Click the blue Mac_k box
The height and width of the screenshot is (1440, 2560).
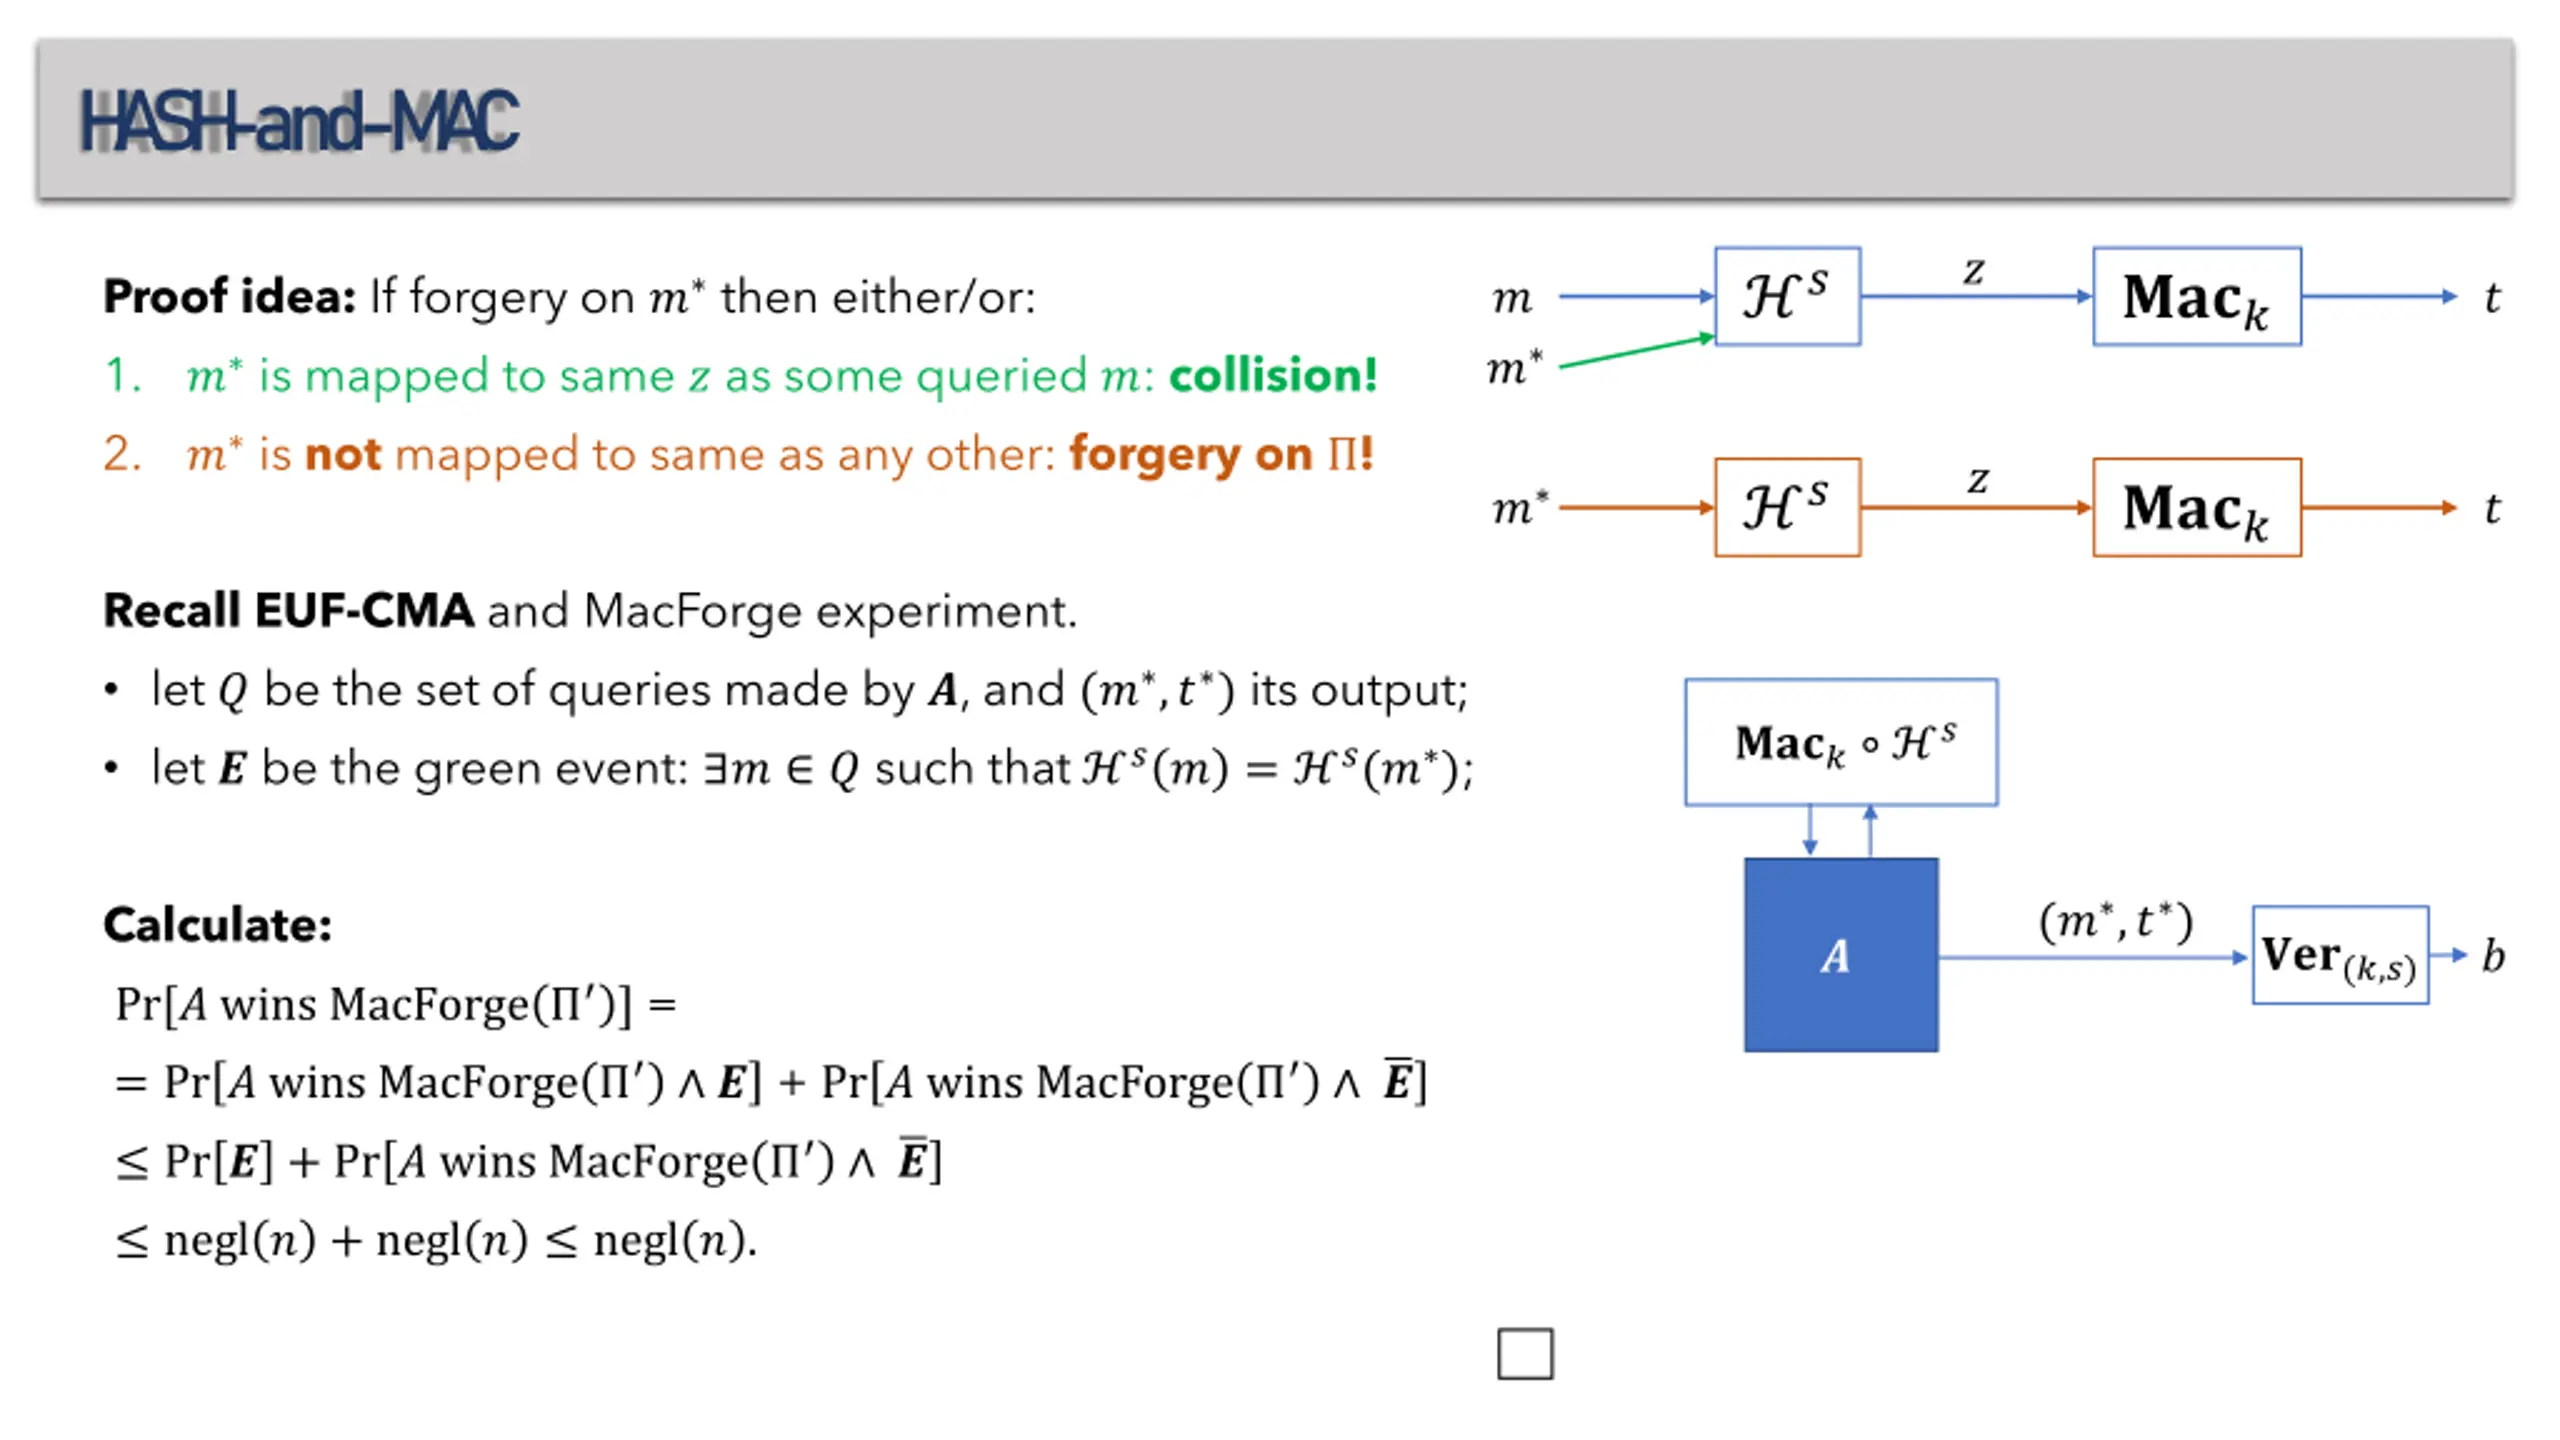click(2197, 297)
